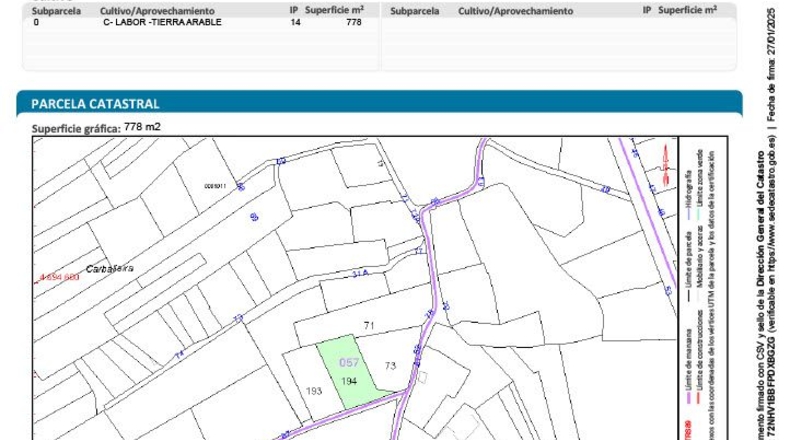
Task: Click the IP value '14' in the table
Action: [295, 22]
